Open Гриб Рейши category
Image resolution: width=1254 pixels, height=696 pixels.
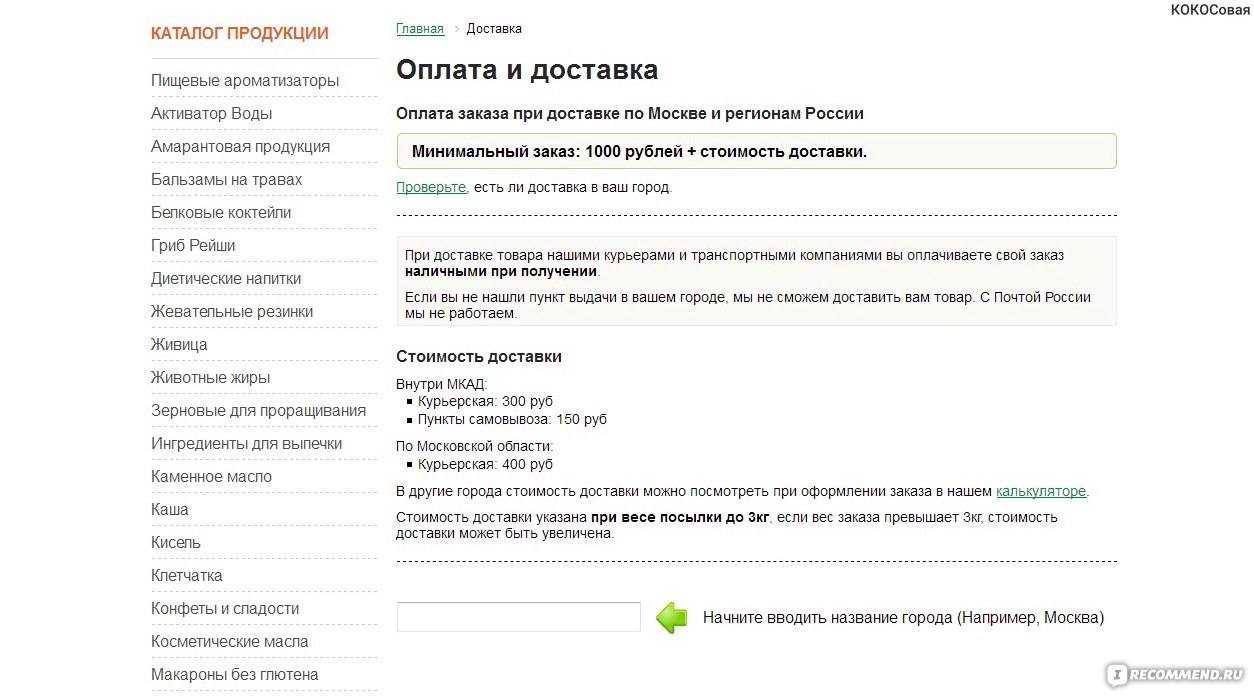(193, 246)
